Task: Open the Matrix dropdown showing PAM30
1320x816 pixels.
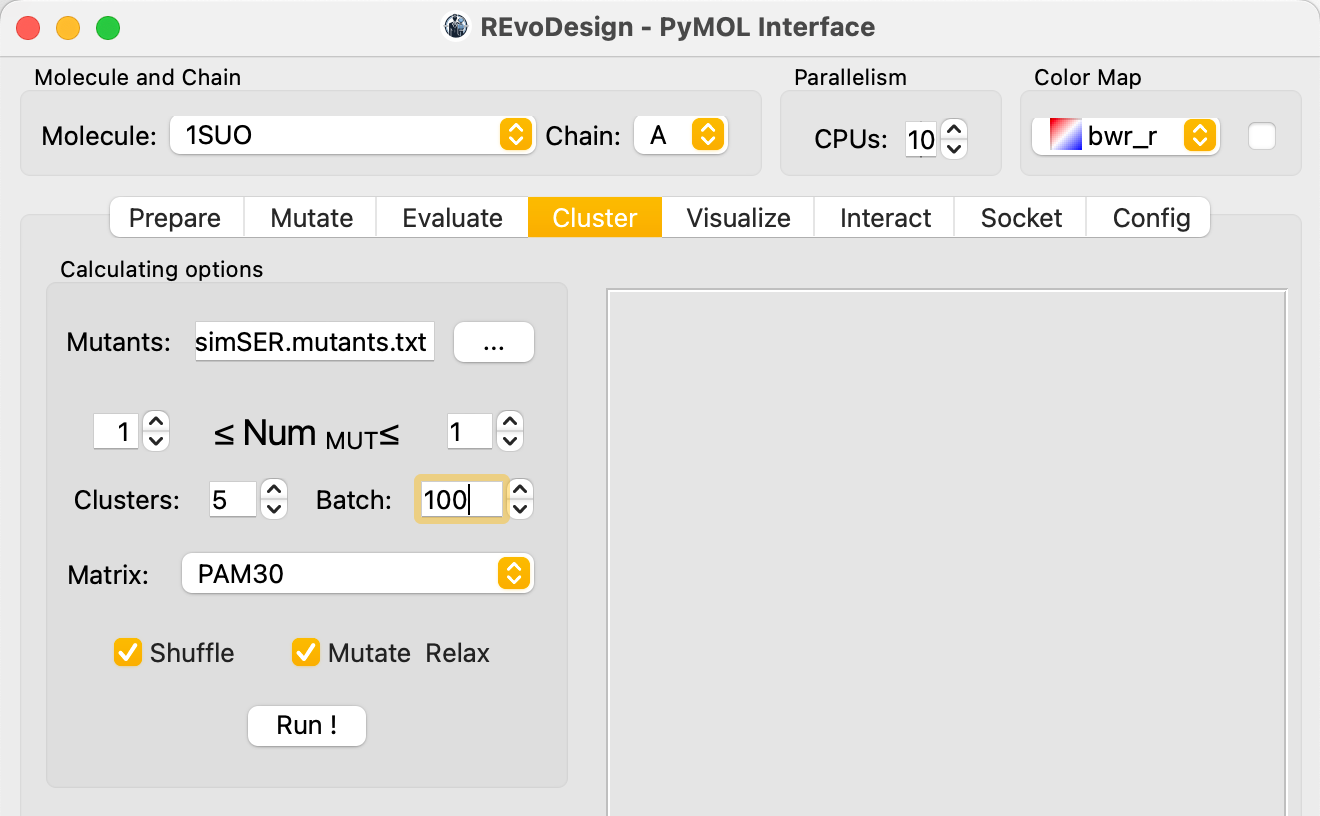Action: (358, 573)
